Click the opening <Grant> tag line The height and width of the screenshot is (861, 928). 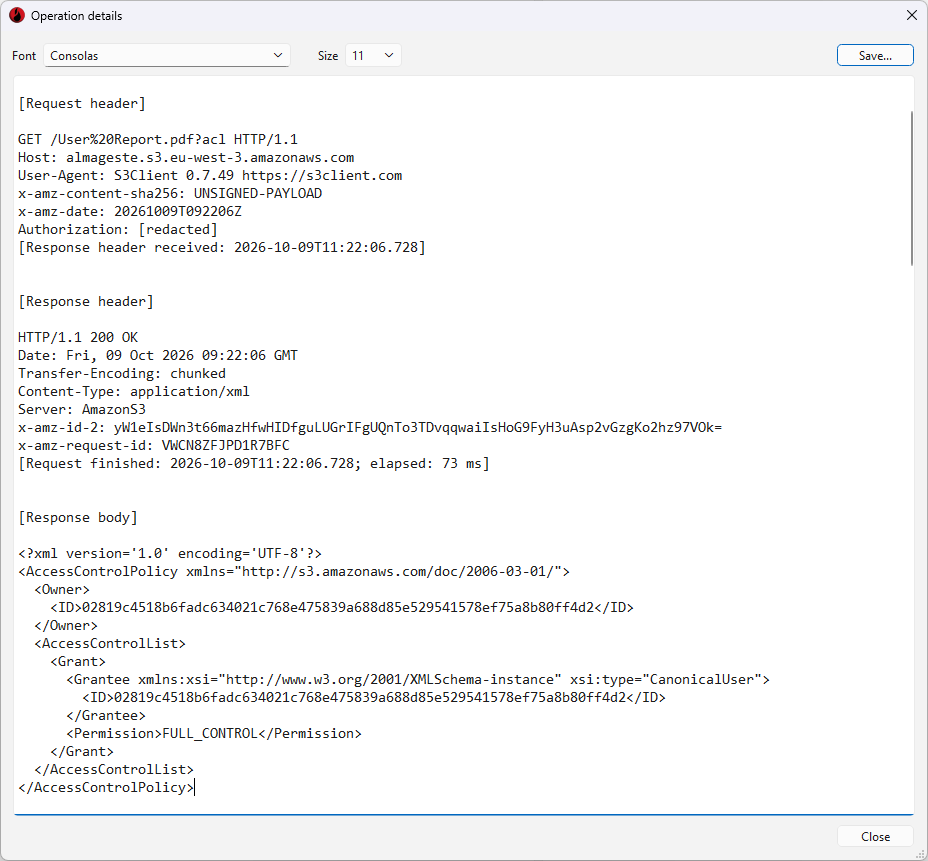(78, 662)
